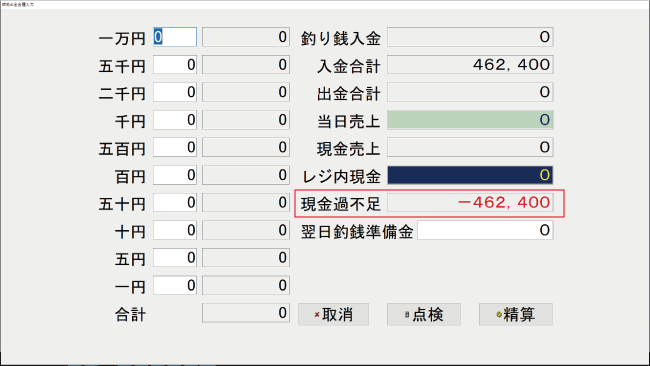The image size is (650, 366).
Task: Click the 出金合計 value field
Action: tap(470, 92)
